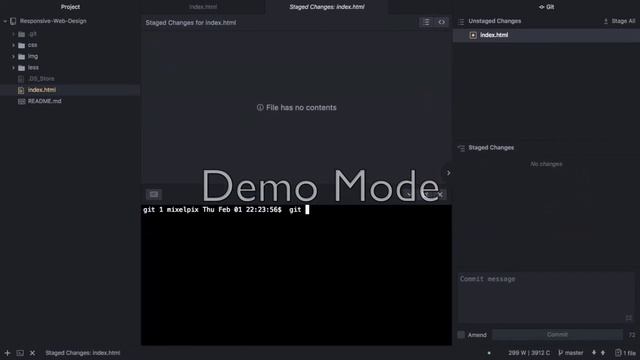The image size is (640, 360).
Task: Click the img folder icon
Action: 22,56
